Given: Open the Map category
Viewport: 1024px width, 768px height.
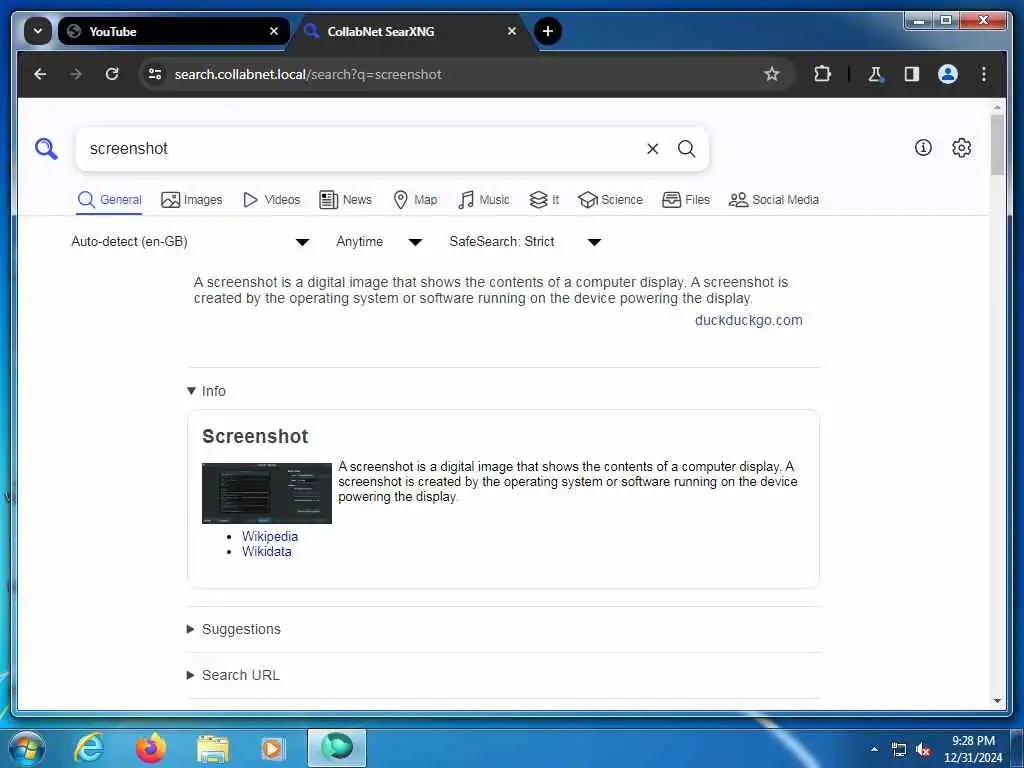Looking at the screenshot, I should (415, 200).
